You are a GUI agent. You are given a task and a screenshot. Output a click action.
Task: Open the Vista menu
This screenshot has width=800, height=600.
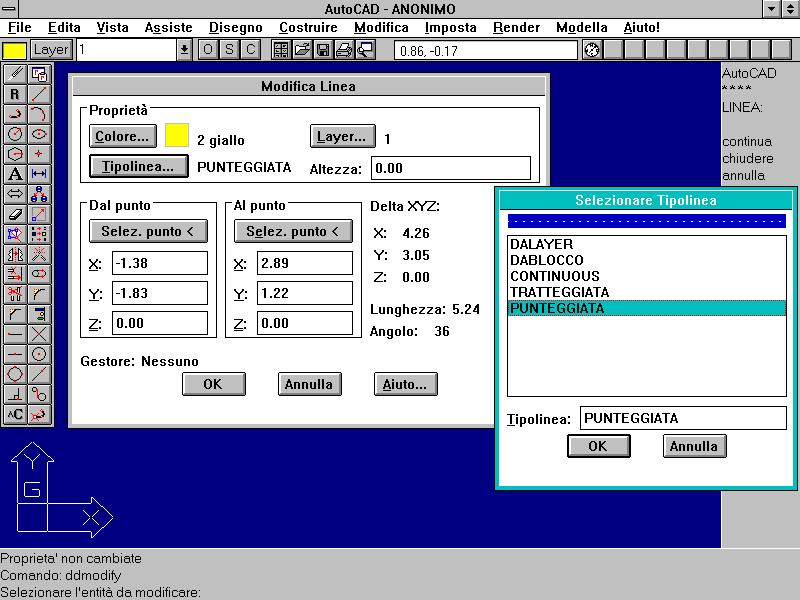click(x=113, y=28)
